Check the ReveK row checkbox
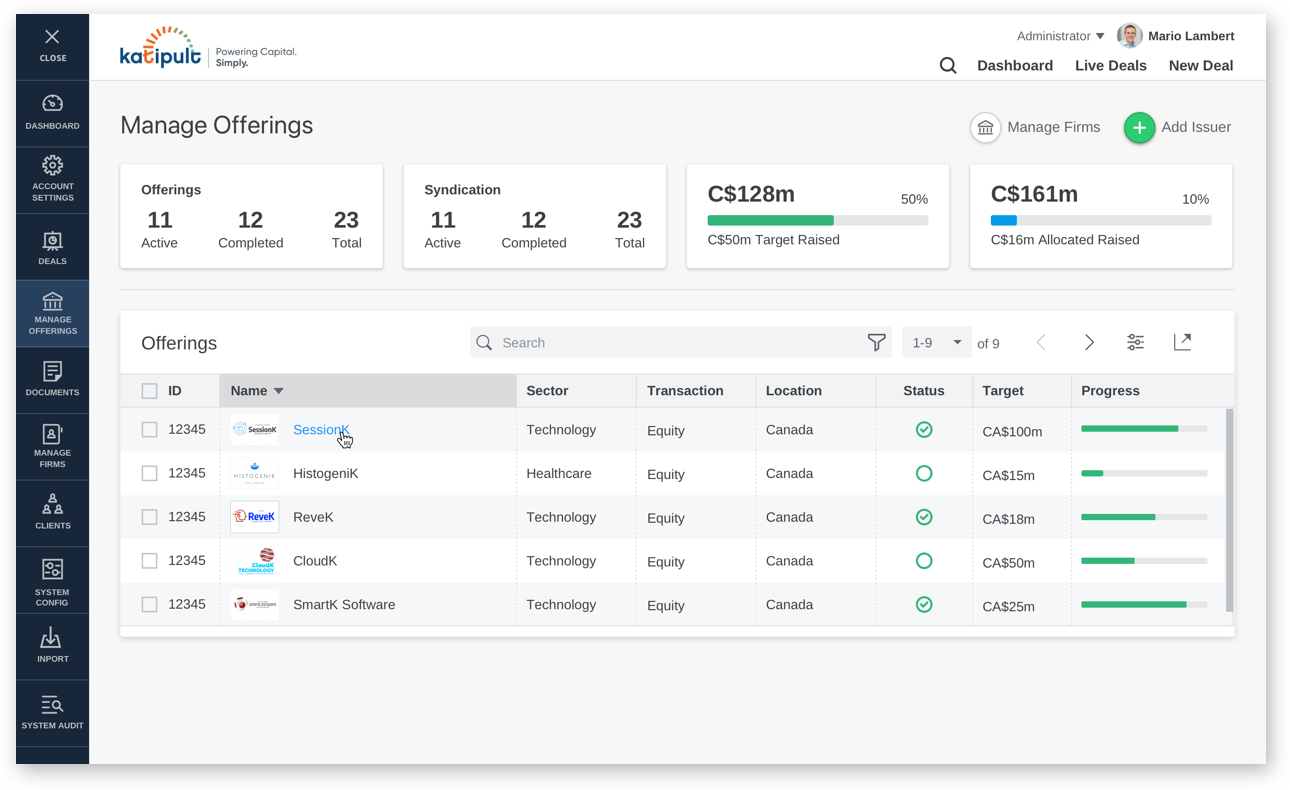Image resolution: width=1290 pixels, height=790 pixels. (x=150, y=517)
